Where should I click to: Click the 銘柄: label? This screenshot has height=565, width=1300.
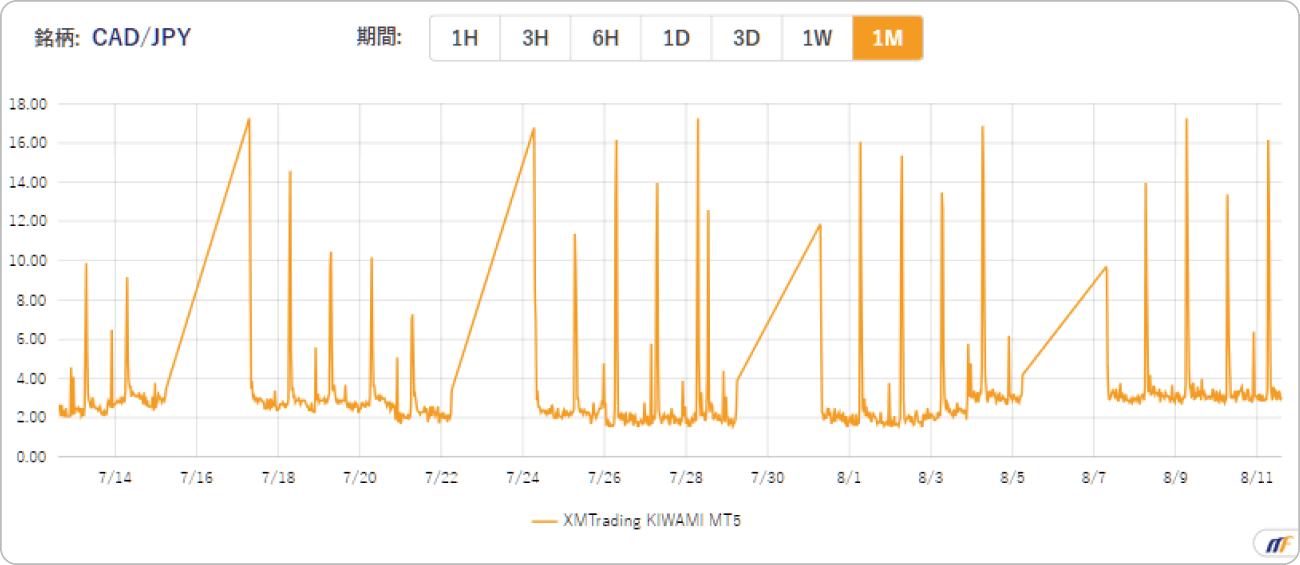[58, 38]
